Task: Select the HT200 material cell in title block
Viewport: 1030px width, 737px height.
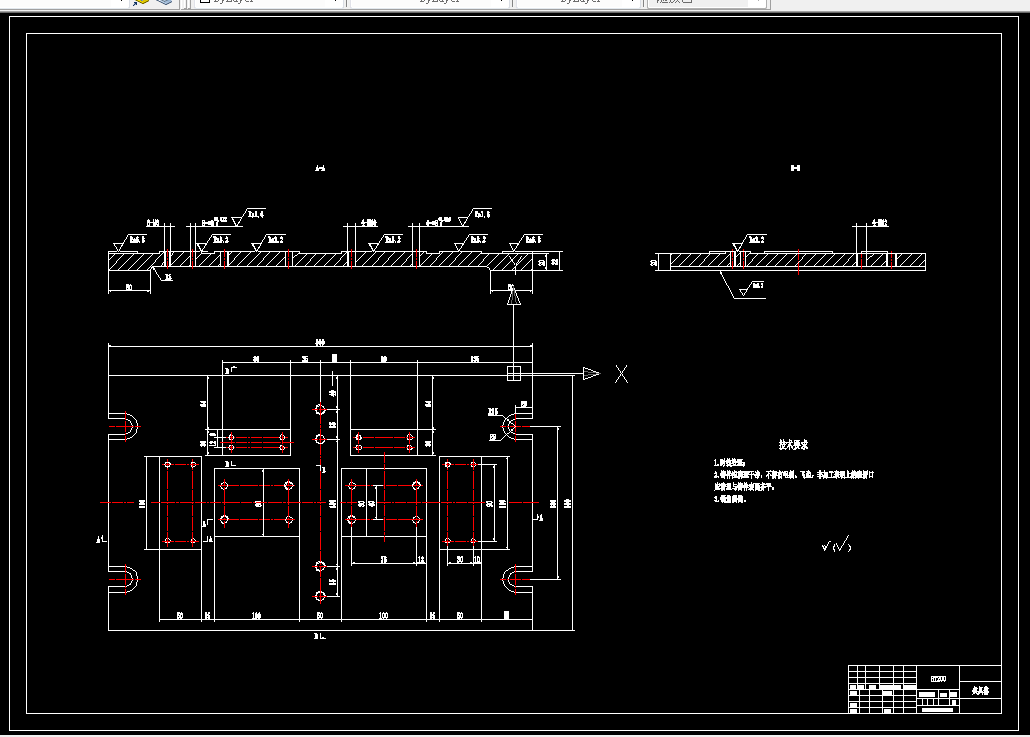Action: pos(938,679)
